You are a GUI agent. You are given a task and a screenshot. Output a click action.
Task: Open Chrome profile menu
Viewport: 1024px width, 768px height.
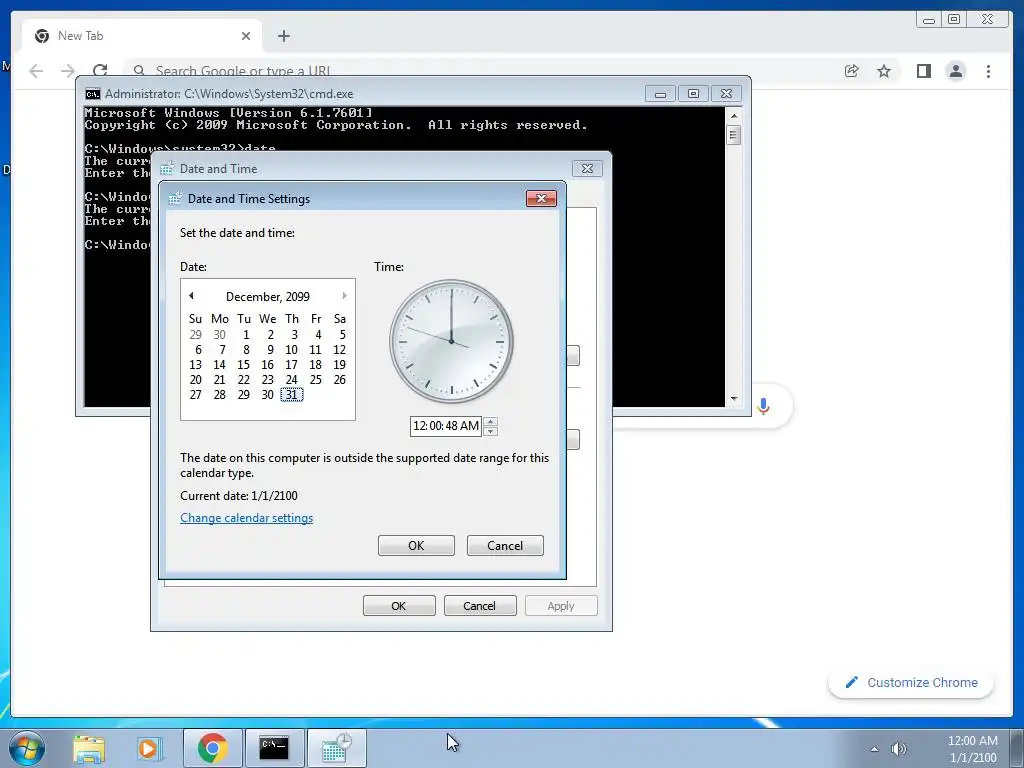[x=956, y=71]
